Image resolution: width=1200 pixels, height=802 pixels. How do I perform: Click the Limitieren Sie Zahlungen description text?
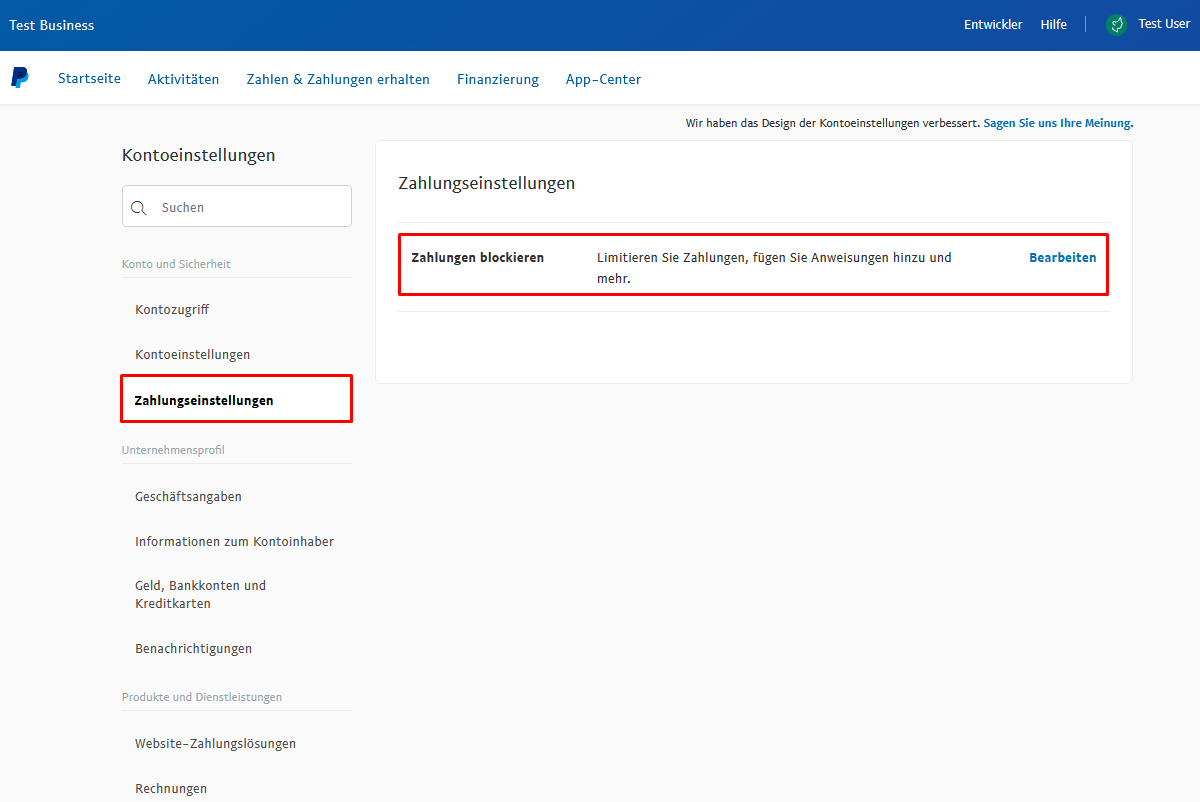[774, 269]
